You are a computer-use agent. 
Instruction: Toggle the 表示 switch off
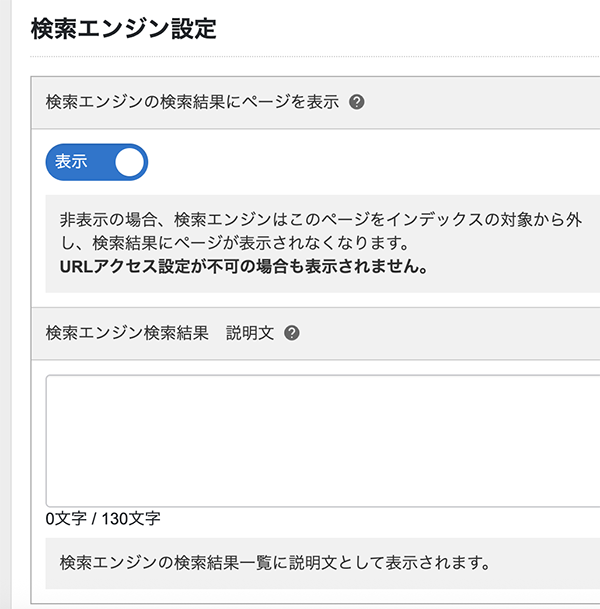click(x=97, y=162)
